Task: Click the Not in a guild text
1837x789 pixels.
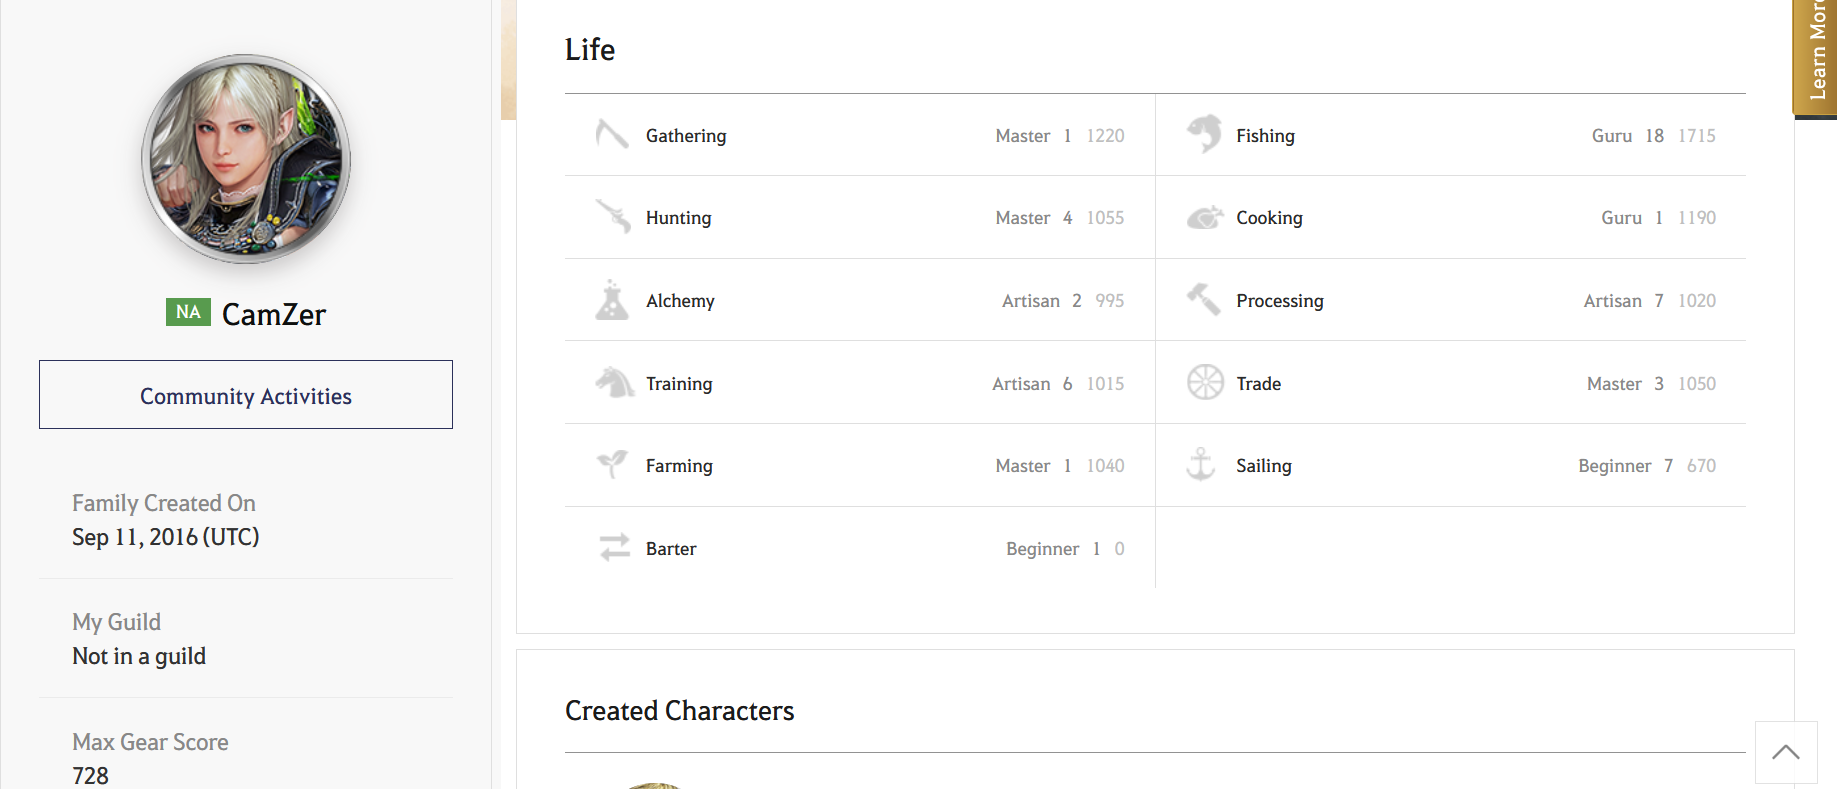Action: click(x=139, y=656)
